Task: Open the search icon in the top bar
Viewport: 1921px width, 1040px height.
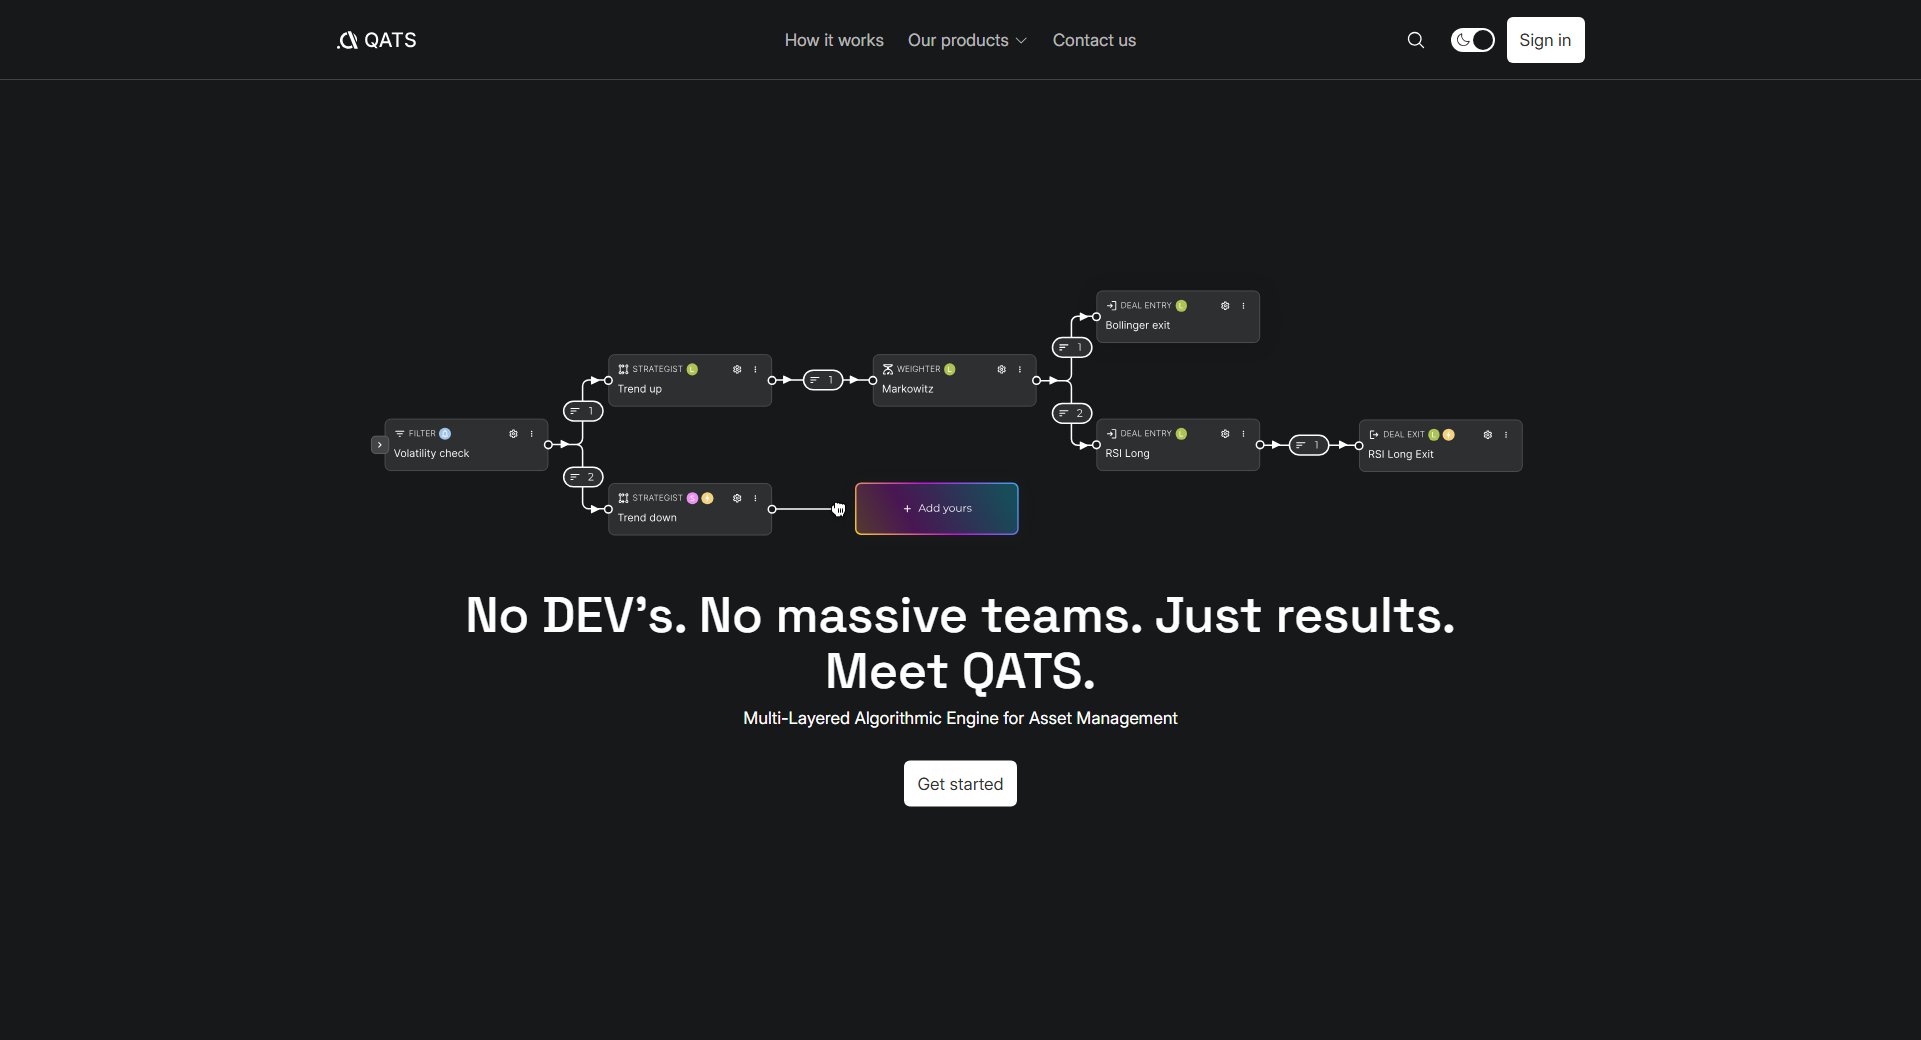Action: point(1416,40)
